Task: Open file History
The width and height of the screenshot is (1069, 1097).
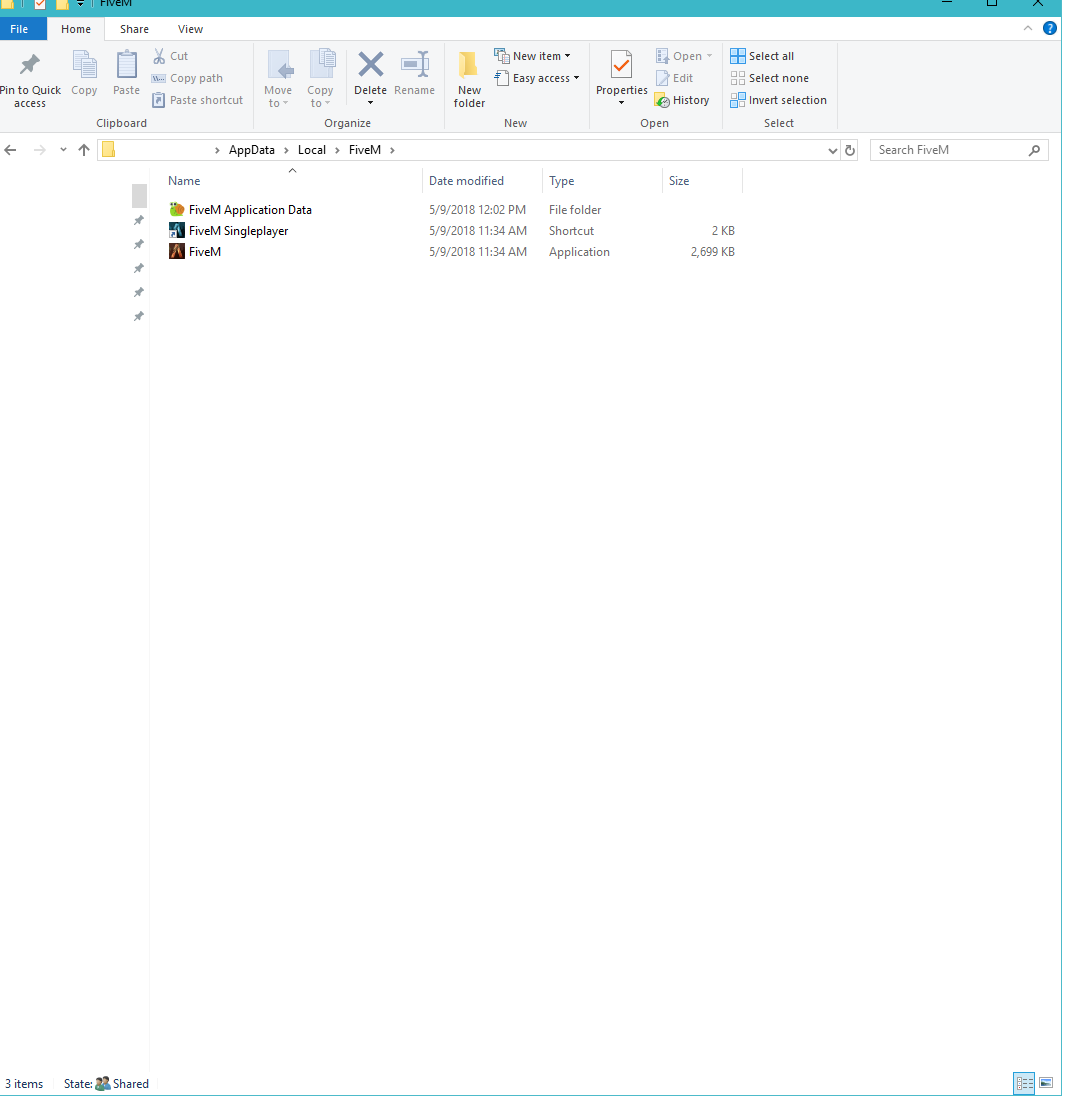Action: click(x=682, y=100)
